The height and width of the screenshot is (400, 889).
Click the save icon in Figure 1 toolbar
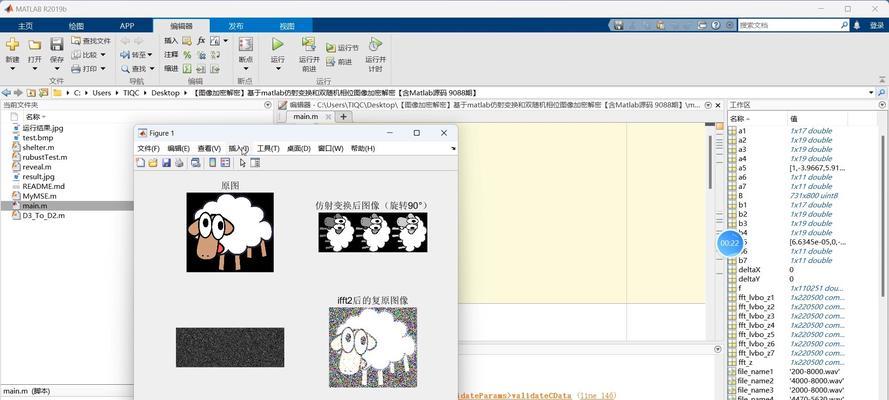(166, 163)
